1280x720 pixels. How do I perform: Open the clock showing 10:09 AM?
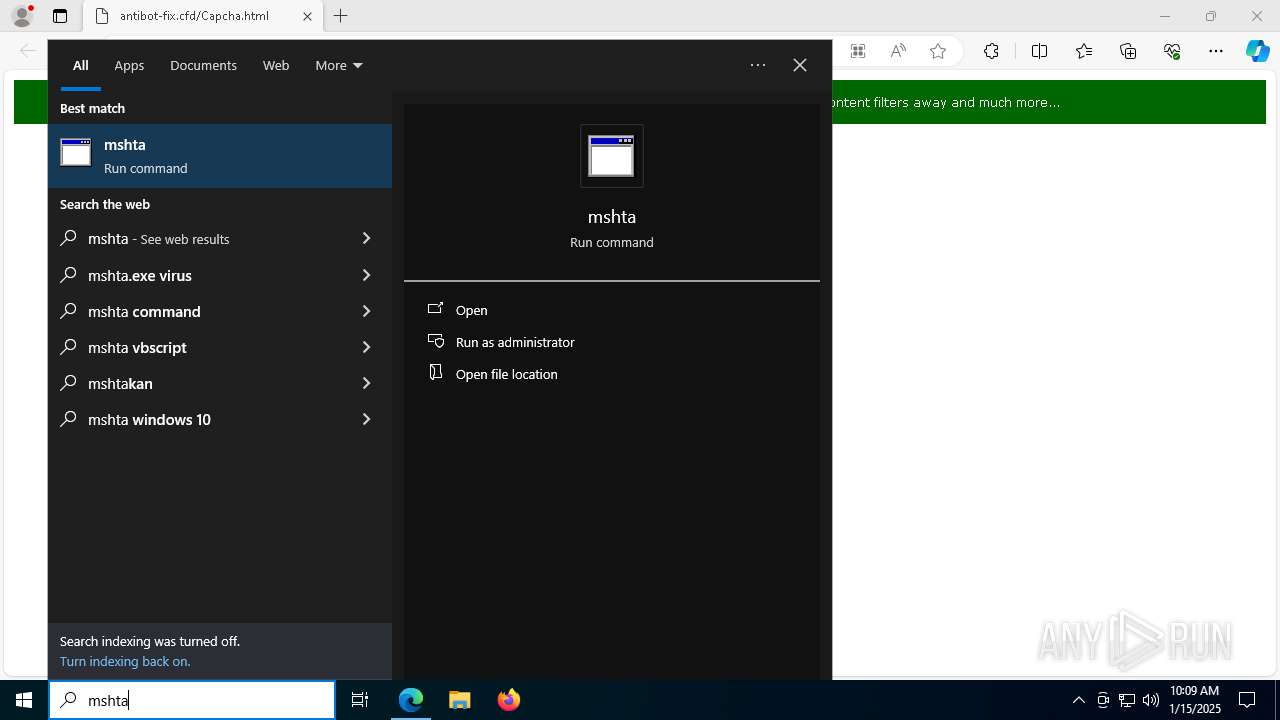pos(1195,700)
